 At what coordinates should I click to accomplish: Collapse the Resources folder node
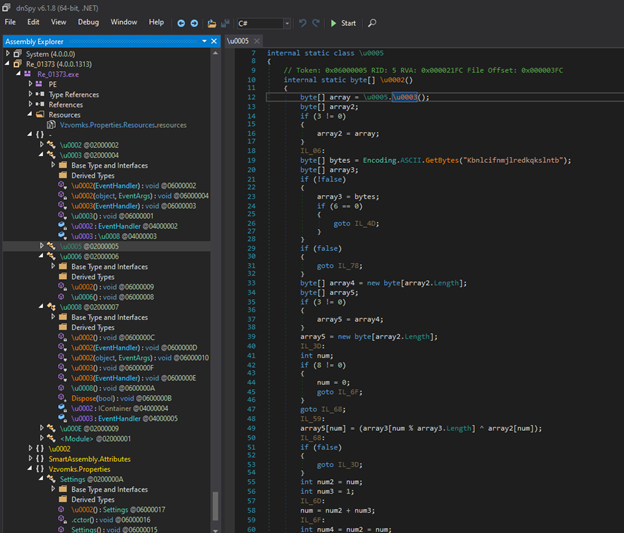tap(31, 114)
